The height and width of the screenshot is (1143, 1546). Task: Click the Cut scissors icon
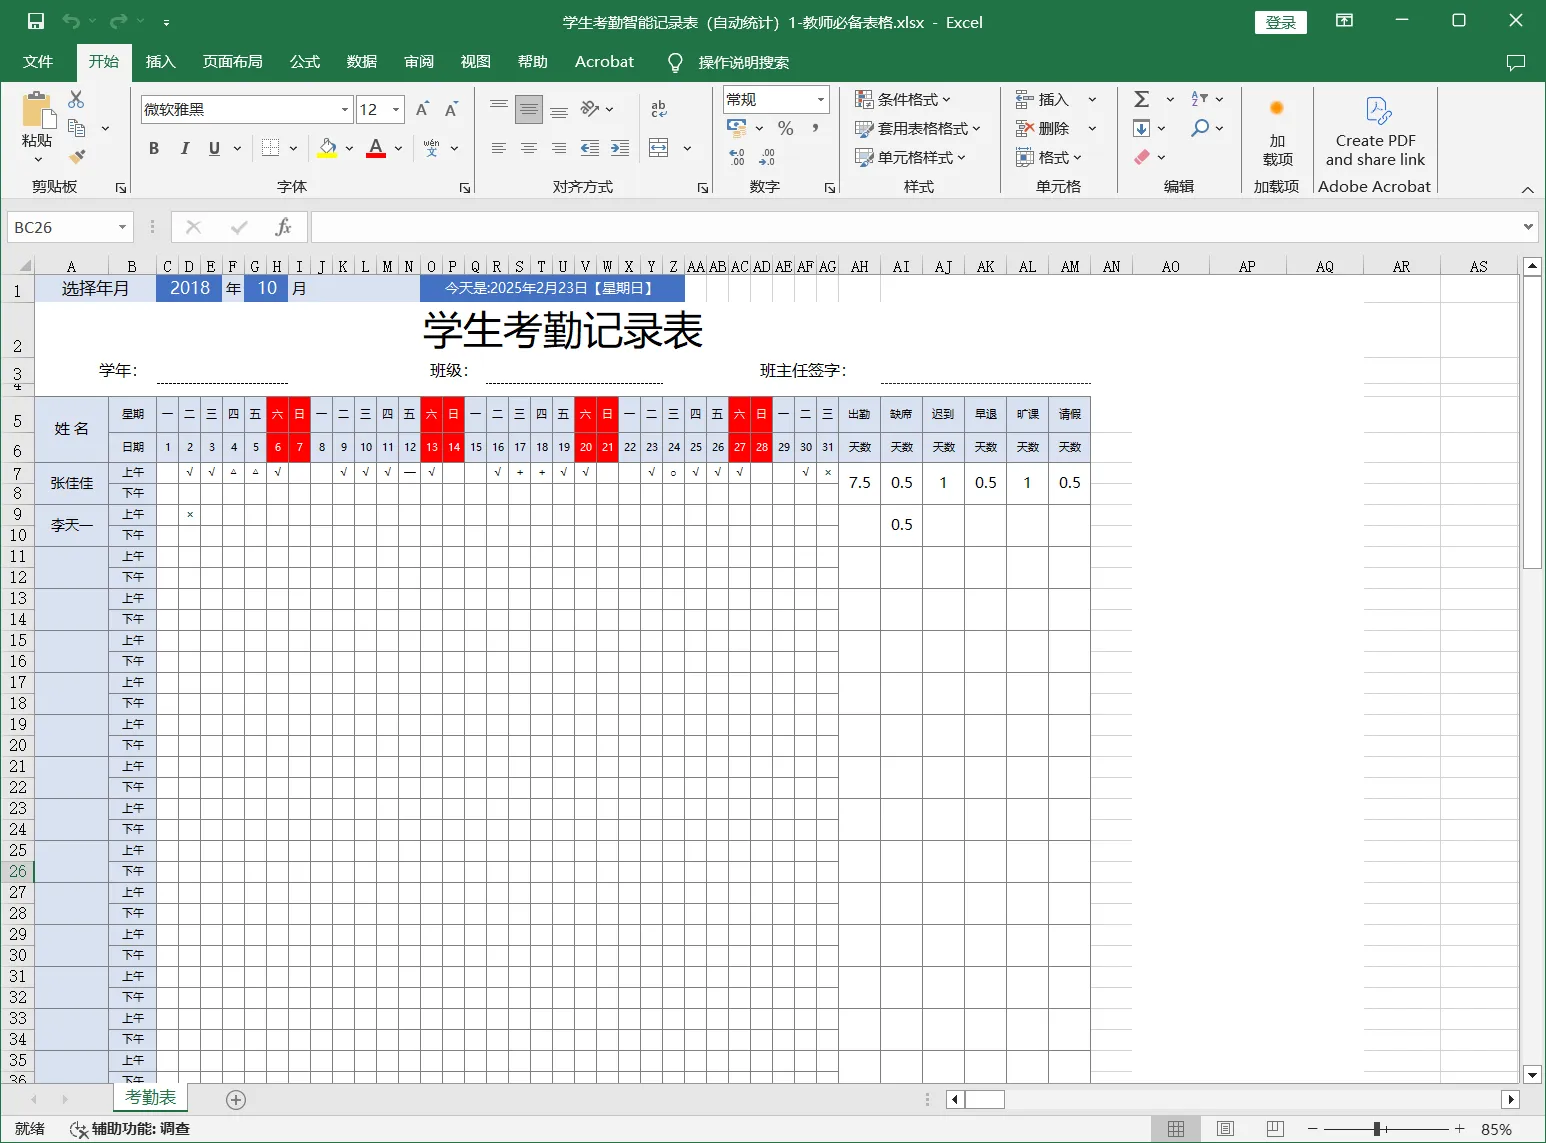(x=76, y=99)
